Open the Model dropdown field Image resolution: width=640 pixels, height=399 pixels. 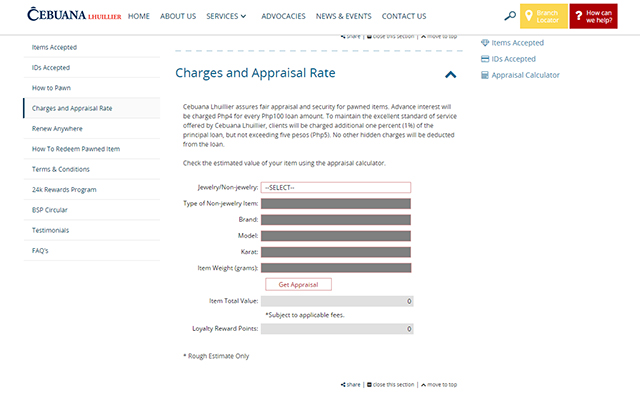pyautogui.click(x=336, y=236)
